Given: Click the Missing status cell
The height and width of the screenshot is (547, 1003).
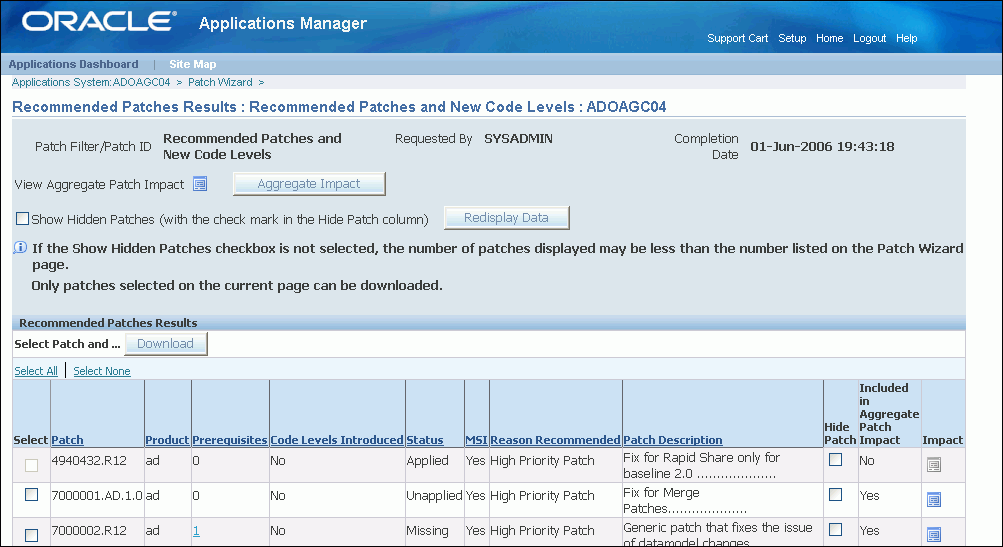Looking at the screenshot, I should click(x=427, y=531).
